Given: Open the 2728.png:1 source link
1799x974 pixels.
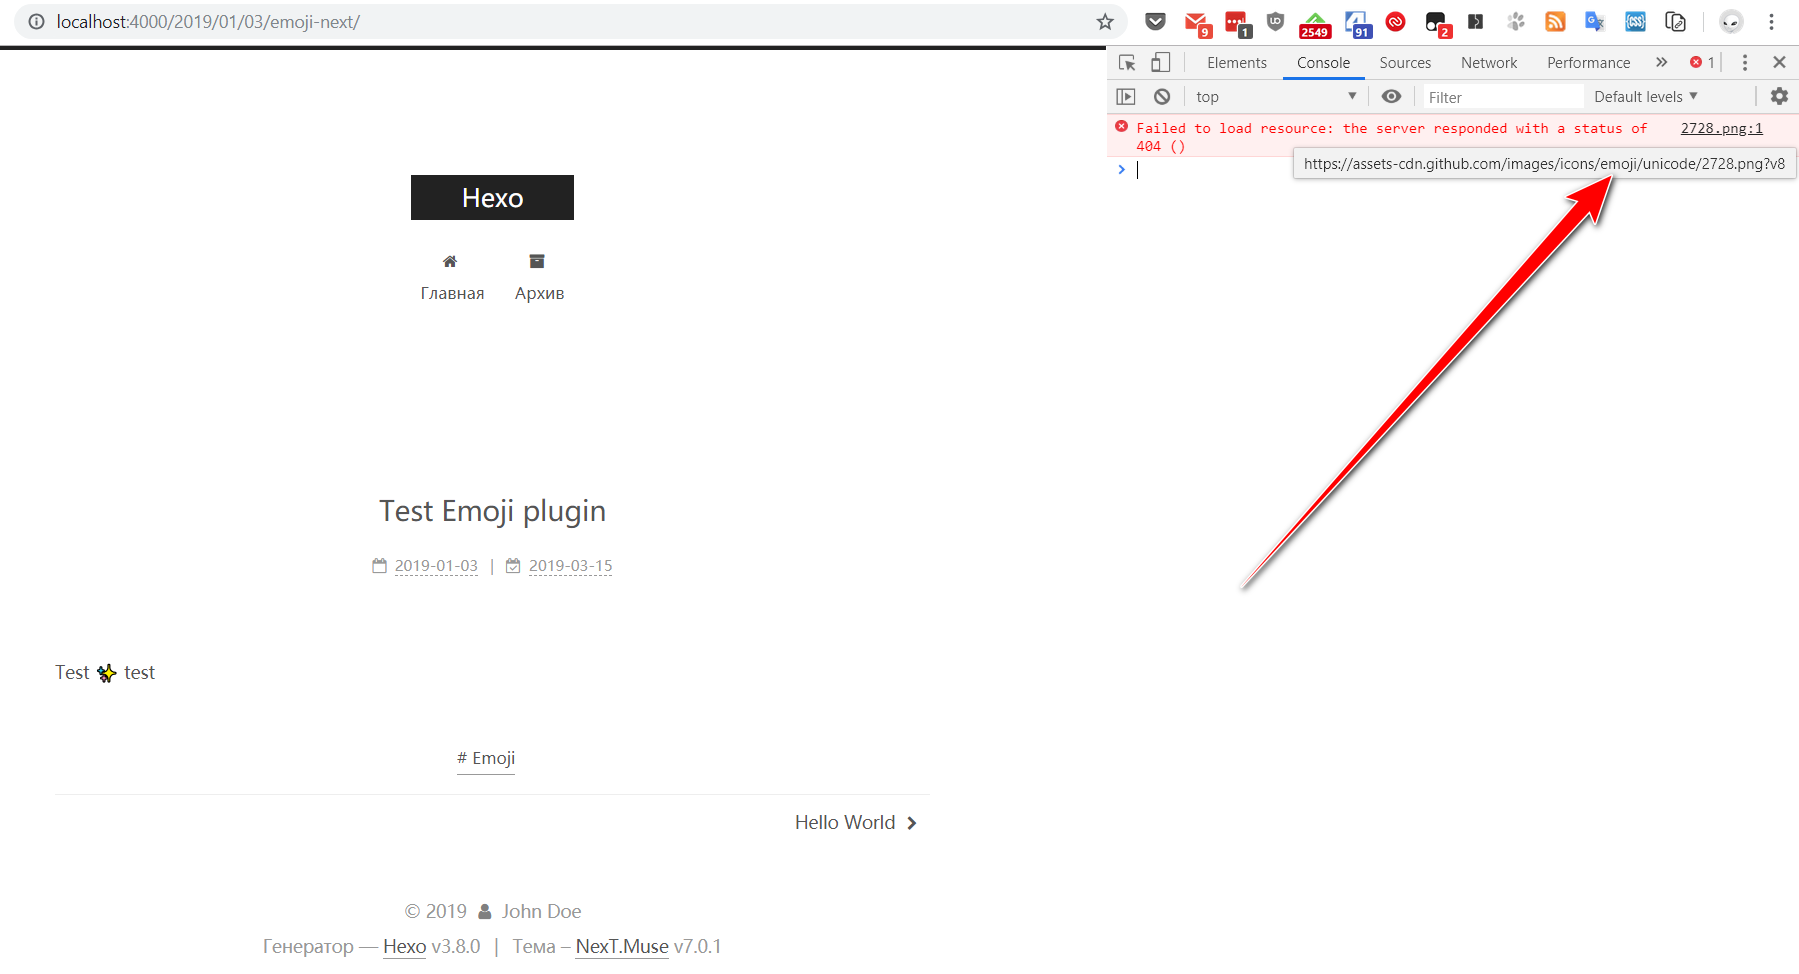Looking at the screenshot, I should tap(1721, 128).
